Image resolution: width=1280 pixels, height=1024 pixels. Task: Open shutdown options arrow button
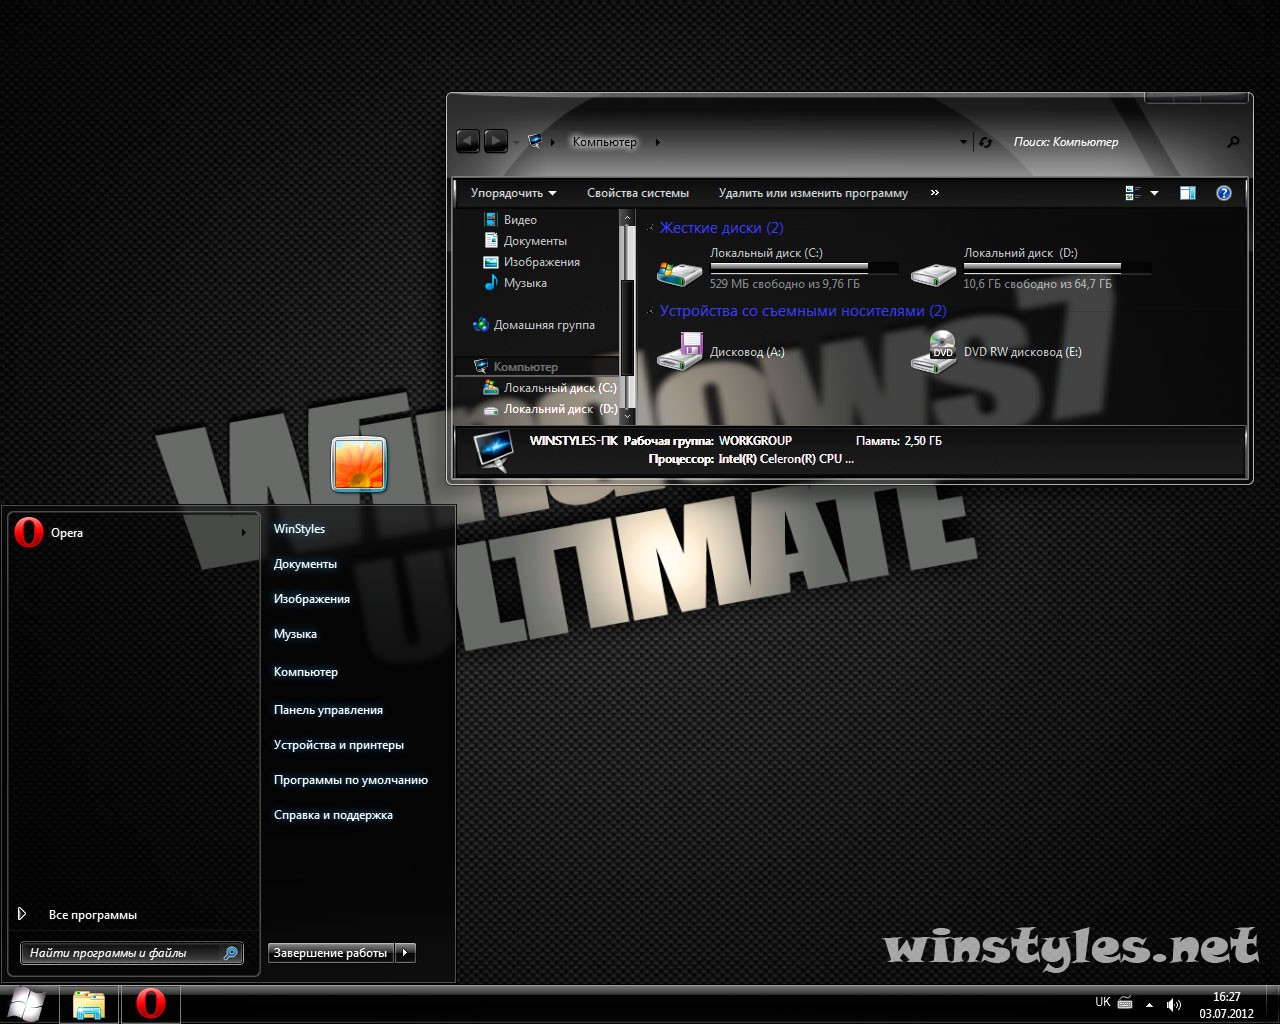[405, 953]
